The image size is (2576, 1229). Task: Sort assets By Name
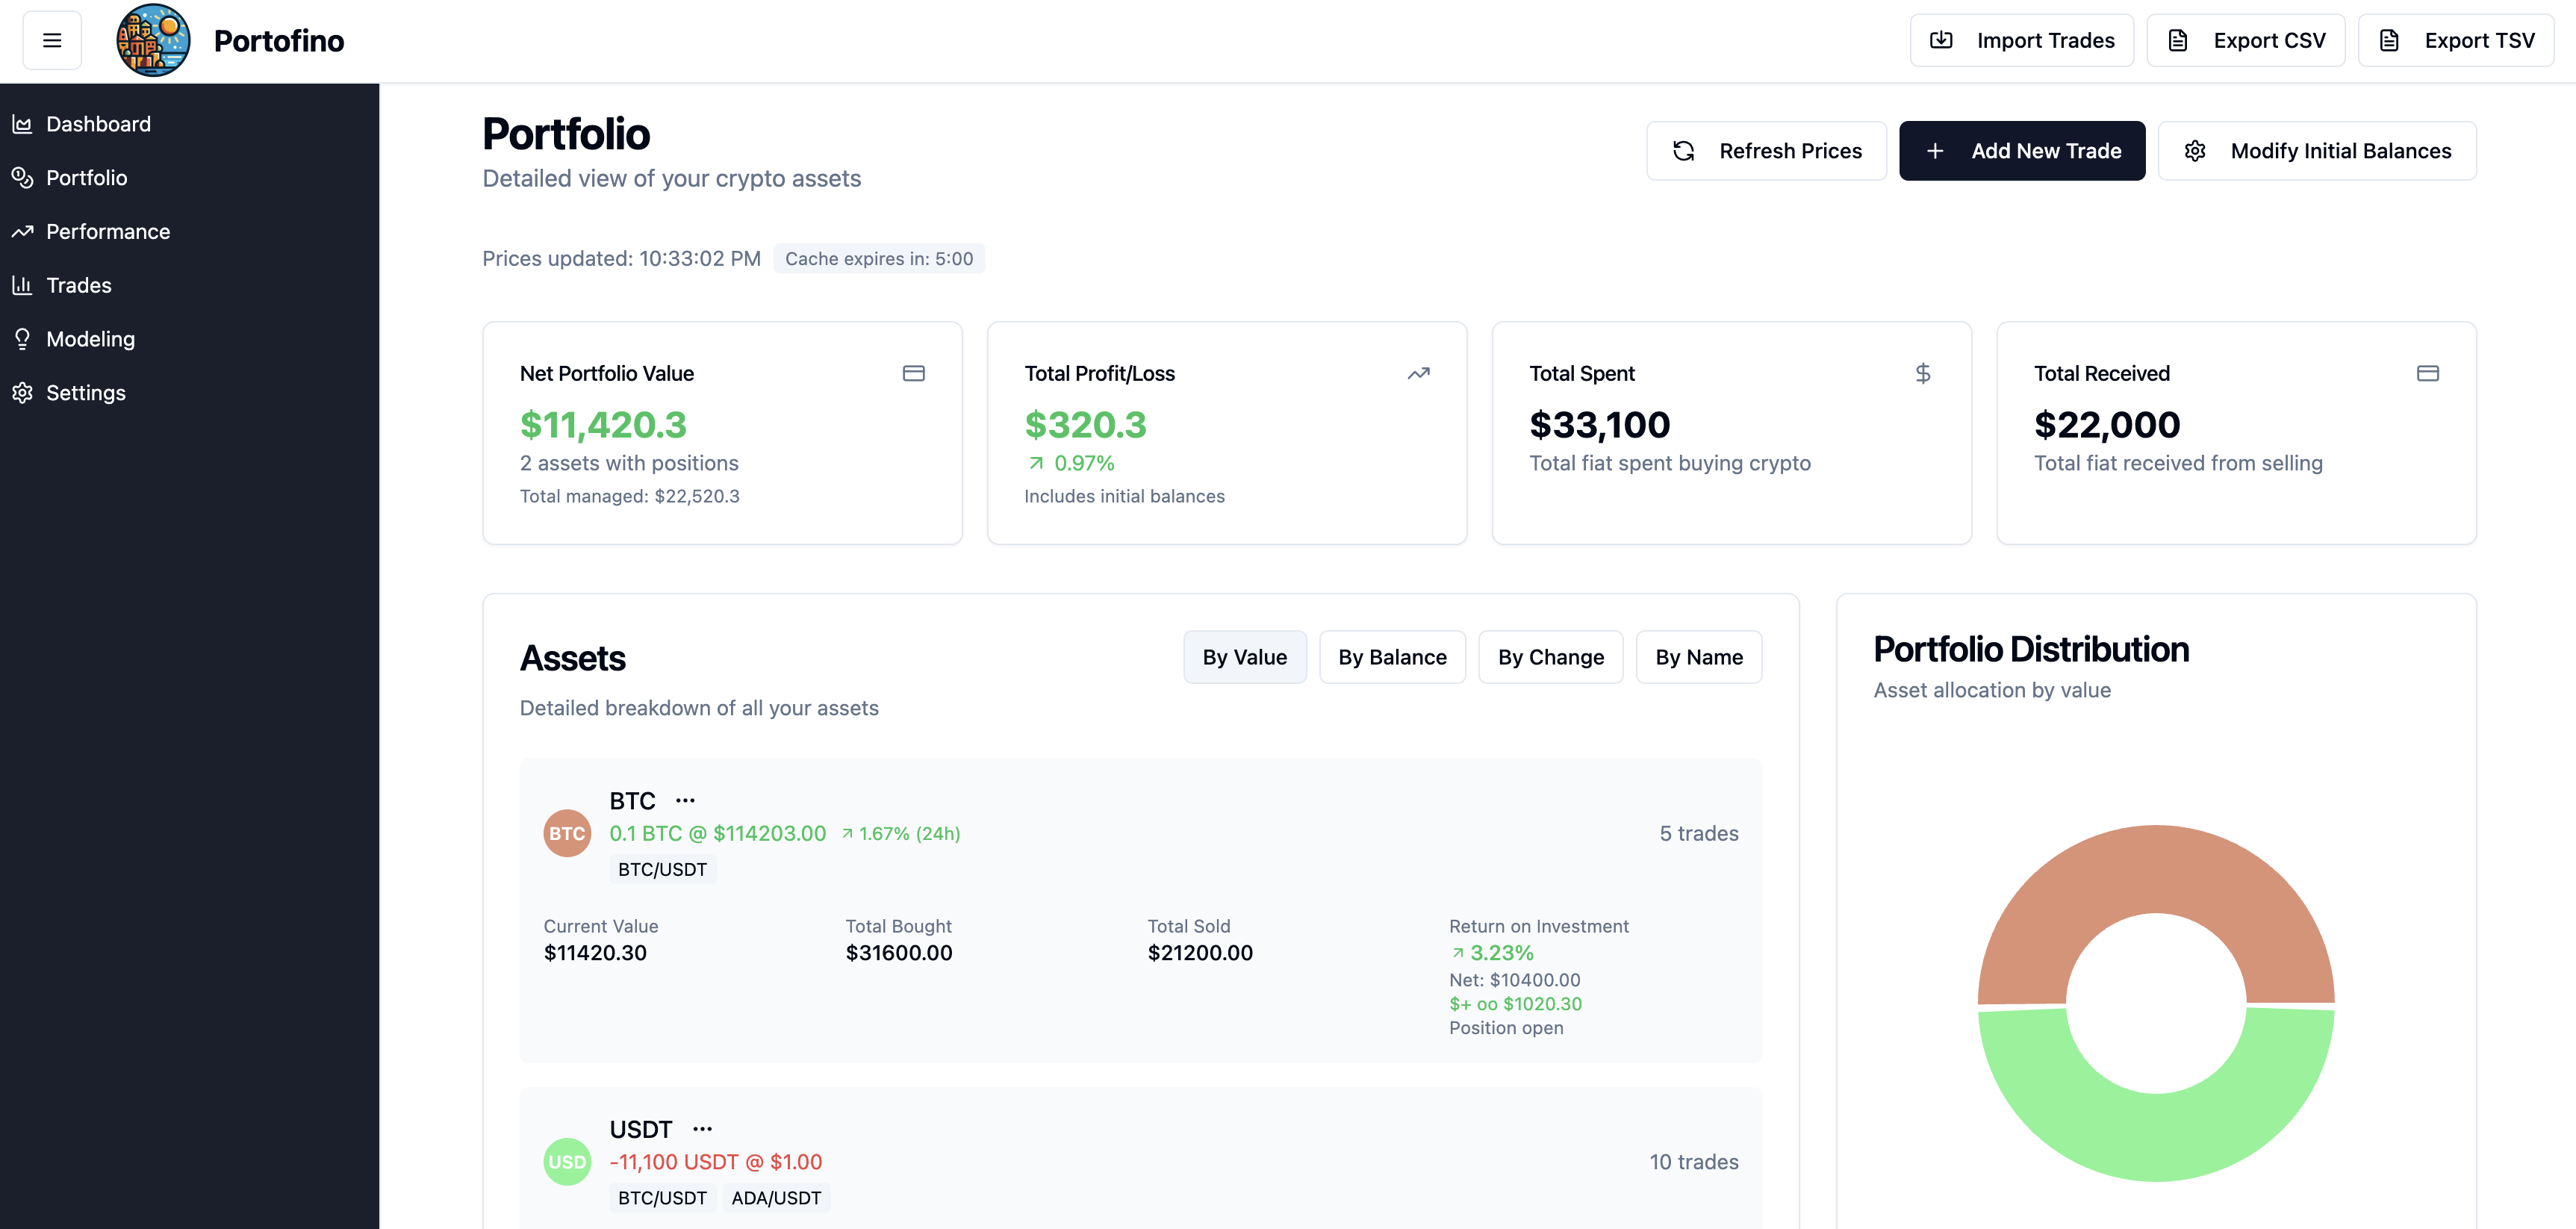click(x=1698, y=657)
